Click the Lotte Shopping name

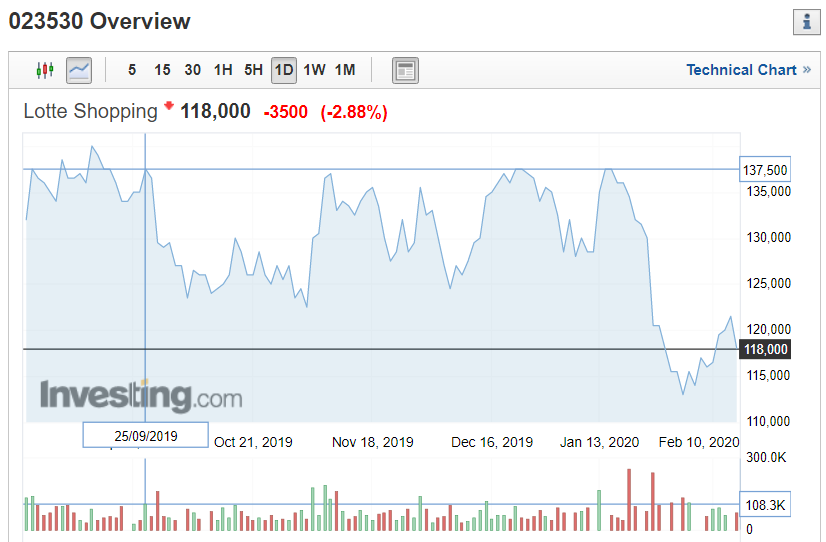[x=91, y=112]
